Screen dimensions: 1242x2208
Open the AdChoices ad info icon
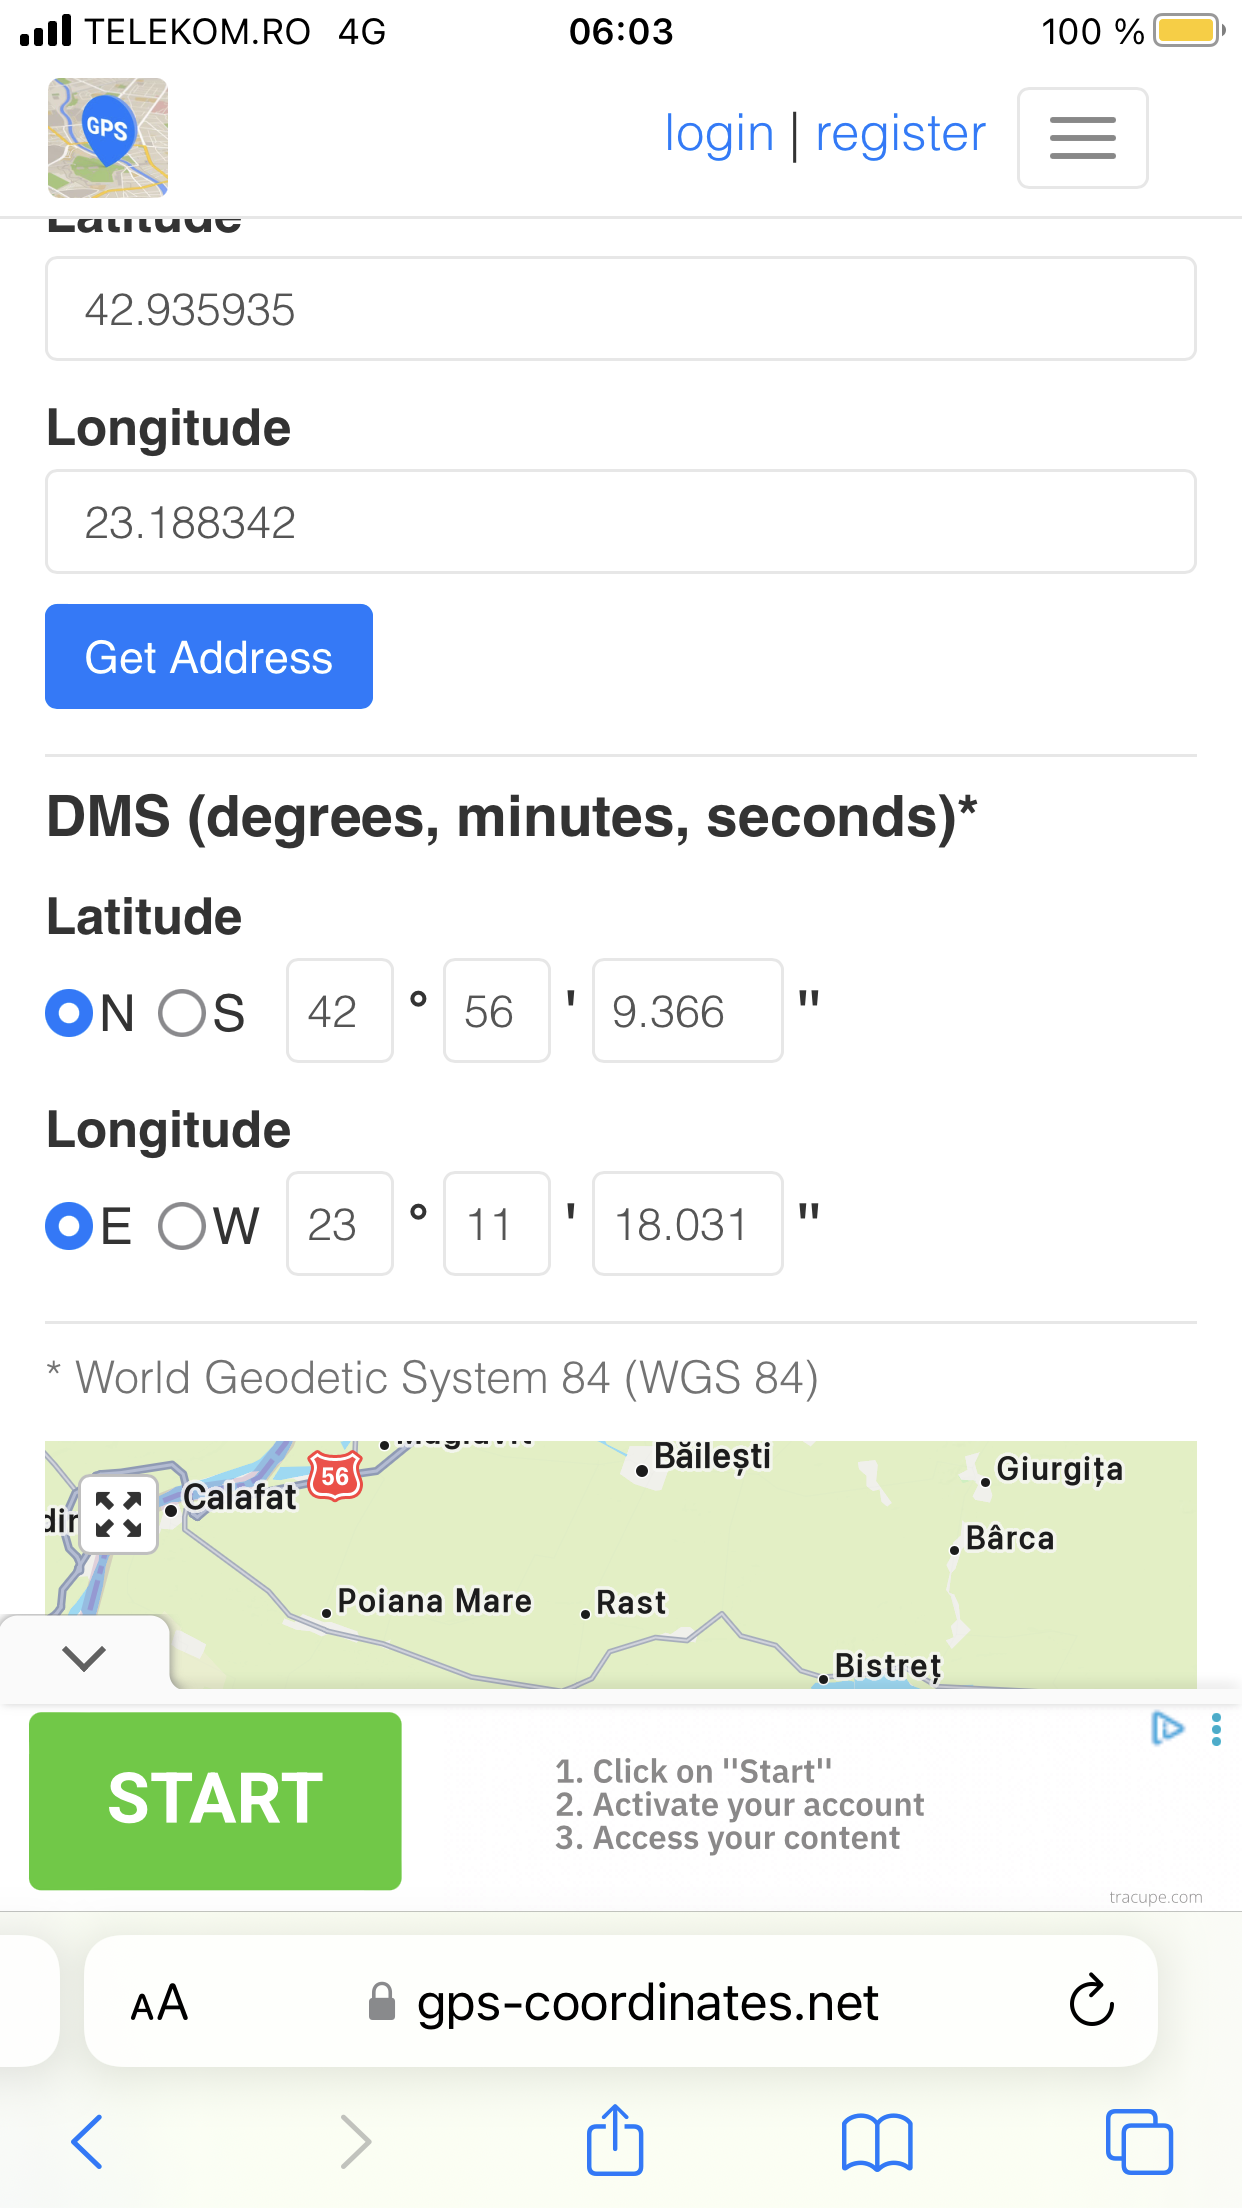point(1166,1728)
